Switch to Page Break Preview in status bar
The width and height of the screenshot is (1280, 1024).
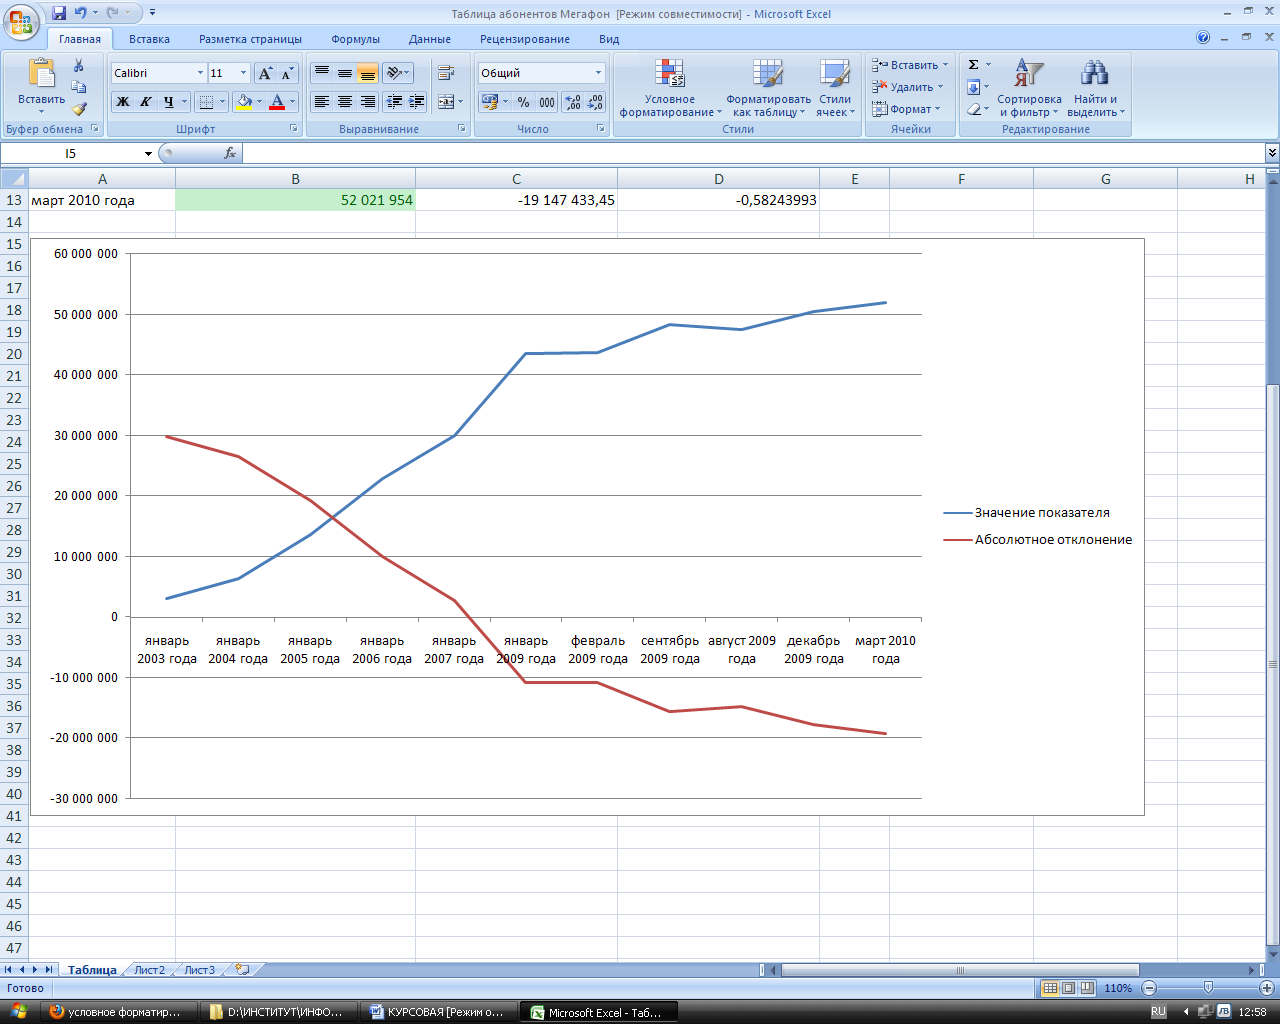pyautogui.click(x=1087, y=988)
